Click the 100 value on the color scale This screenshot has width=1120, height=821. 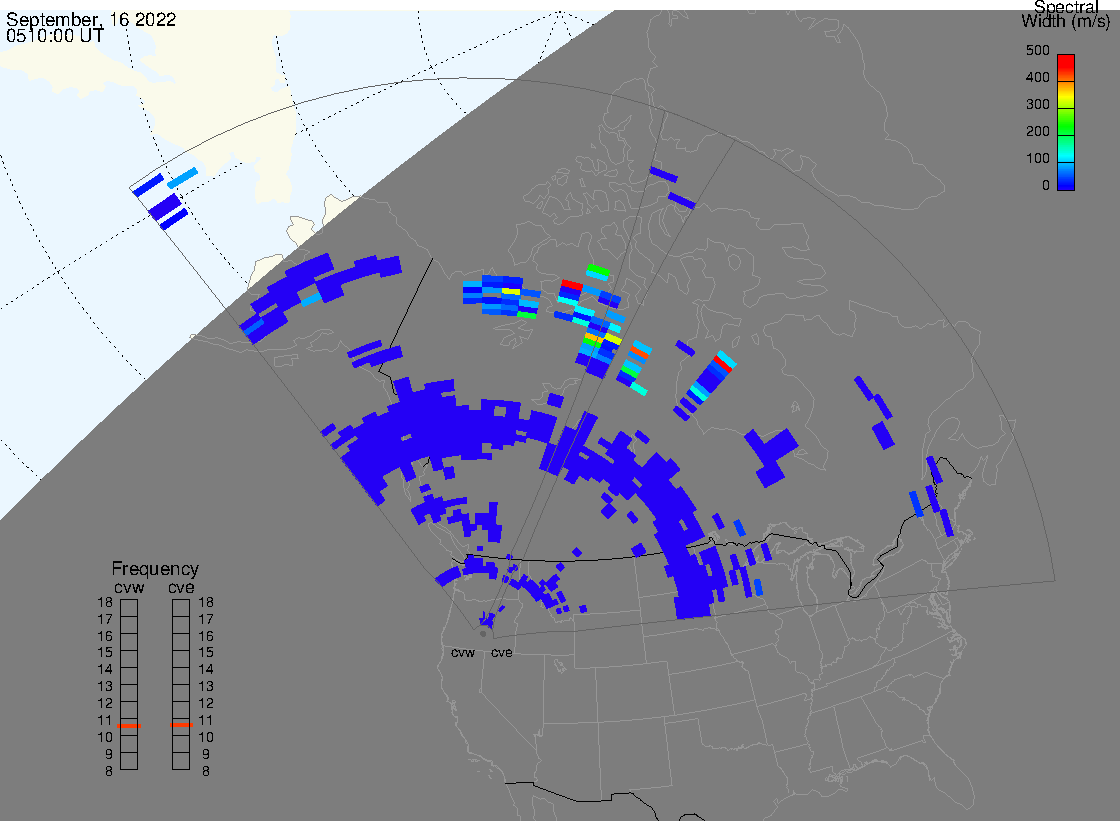1037,159
